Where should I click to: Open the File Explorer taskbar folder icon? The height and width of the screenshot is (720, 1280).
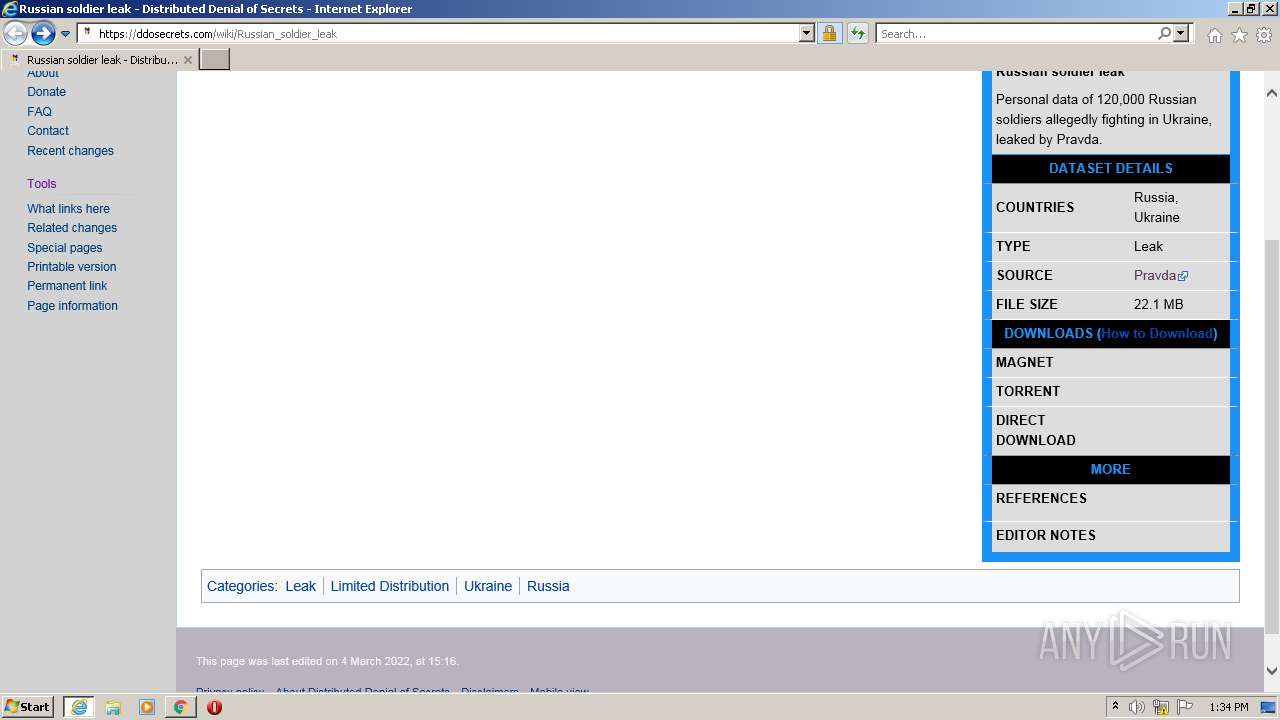click(x=113, y=707)
